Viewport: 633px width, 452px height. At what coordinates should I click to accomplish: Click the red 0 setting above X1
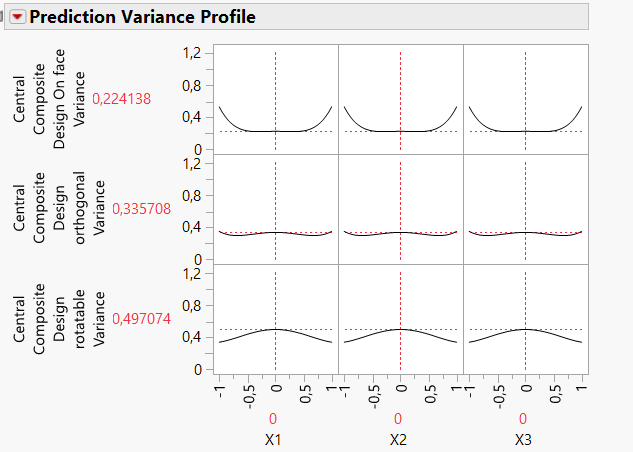[273, 419]
